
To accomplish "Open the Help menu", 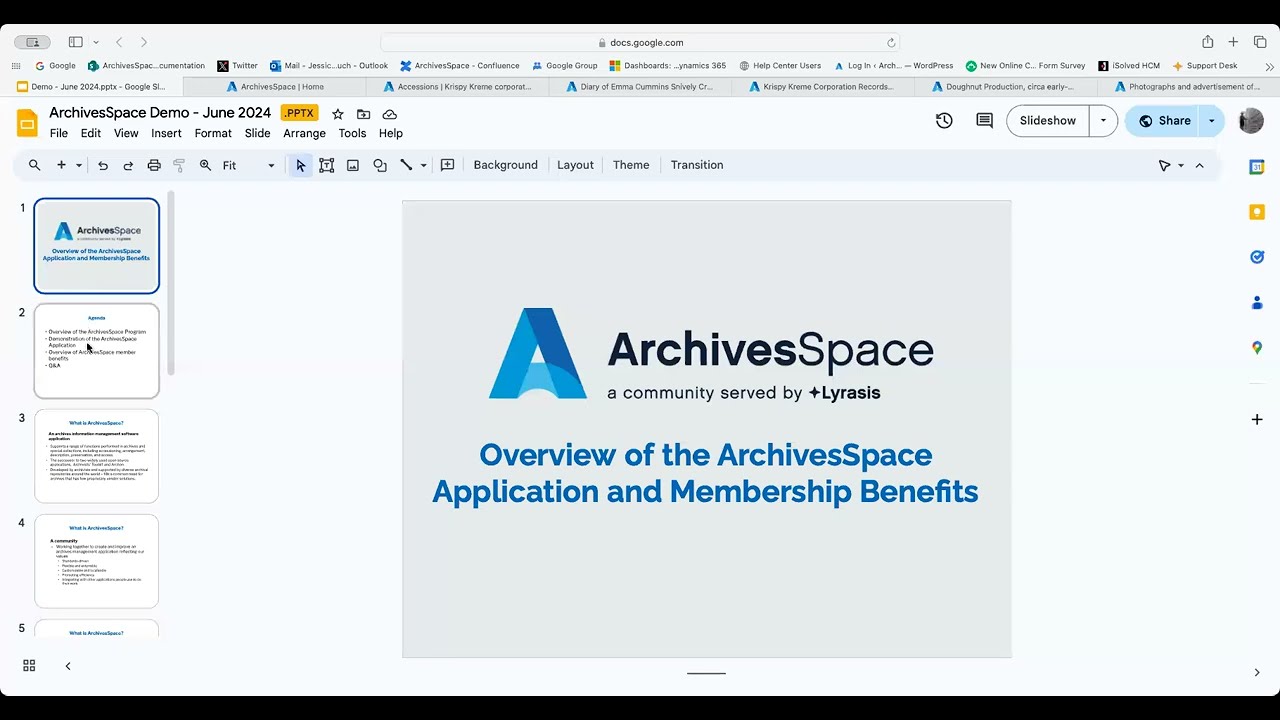I will coord(391,133).
